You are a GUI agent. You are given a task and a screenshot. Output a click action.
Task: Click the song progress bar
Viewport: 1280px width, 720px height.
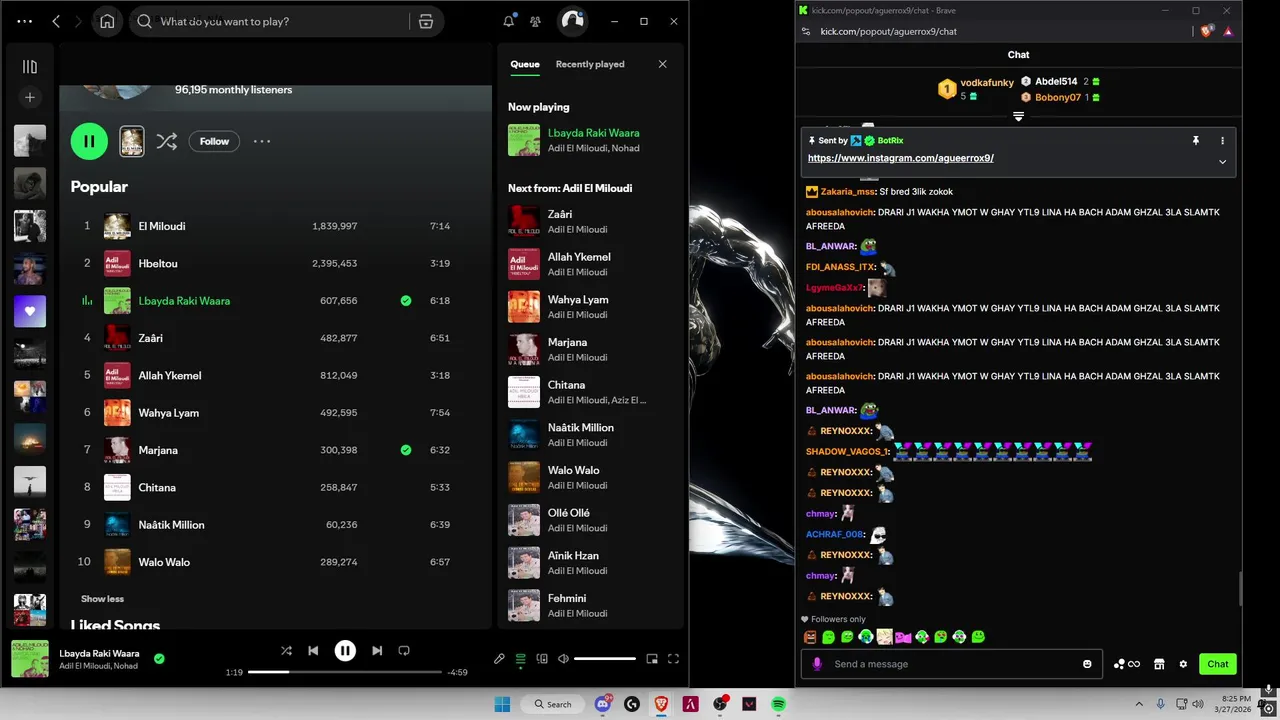(344, 672)
